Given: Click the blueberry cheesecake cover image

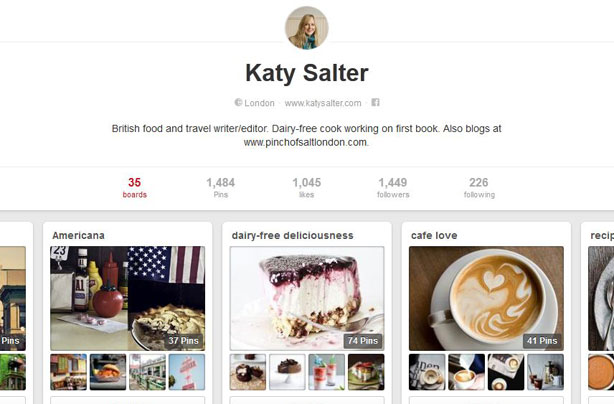Looking at the screenshot, I should click(x=307, y=298).
